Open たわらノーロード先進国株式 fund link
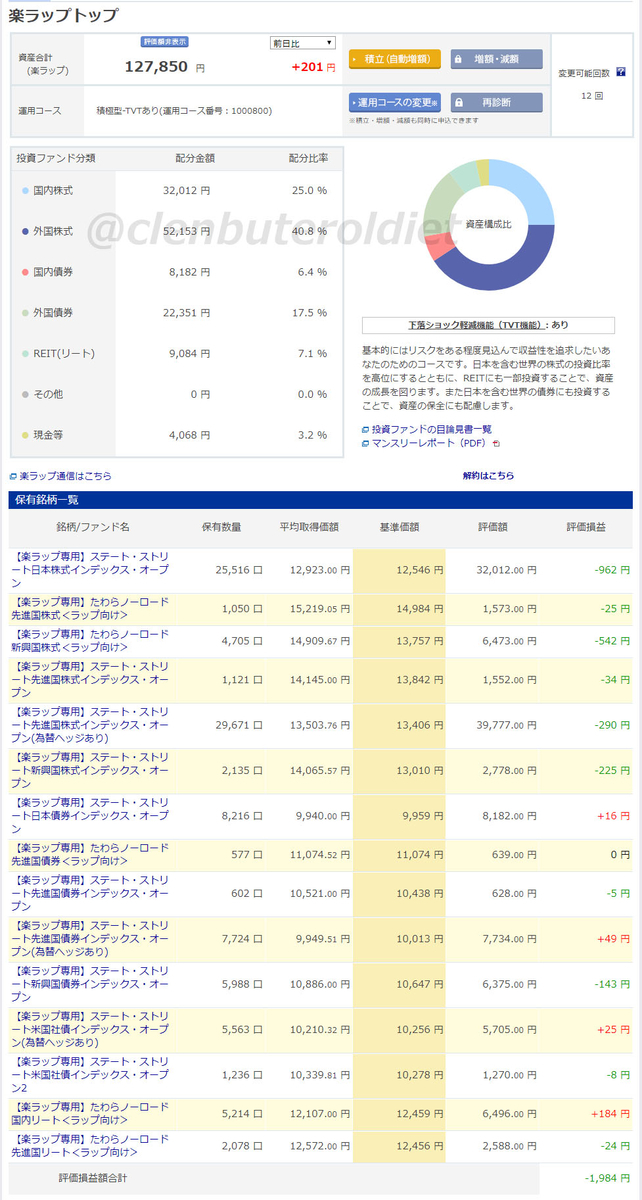This screenshot has height=1200, width=642. coord(90,608)
